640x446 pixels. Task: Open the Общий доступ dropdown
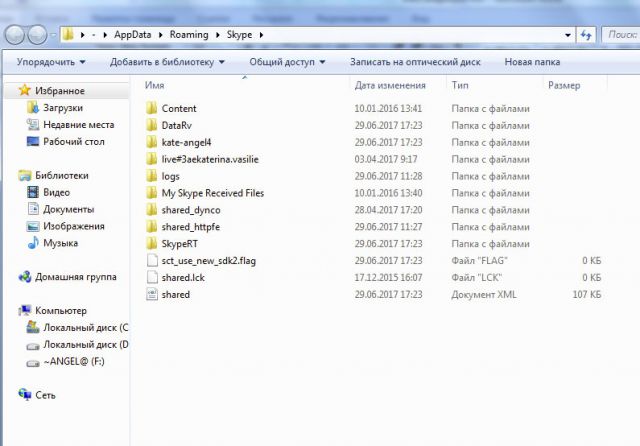point(287,62)
